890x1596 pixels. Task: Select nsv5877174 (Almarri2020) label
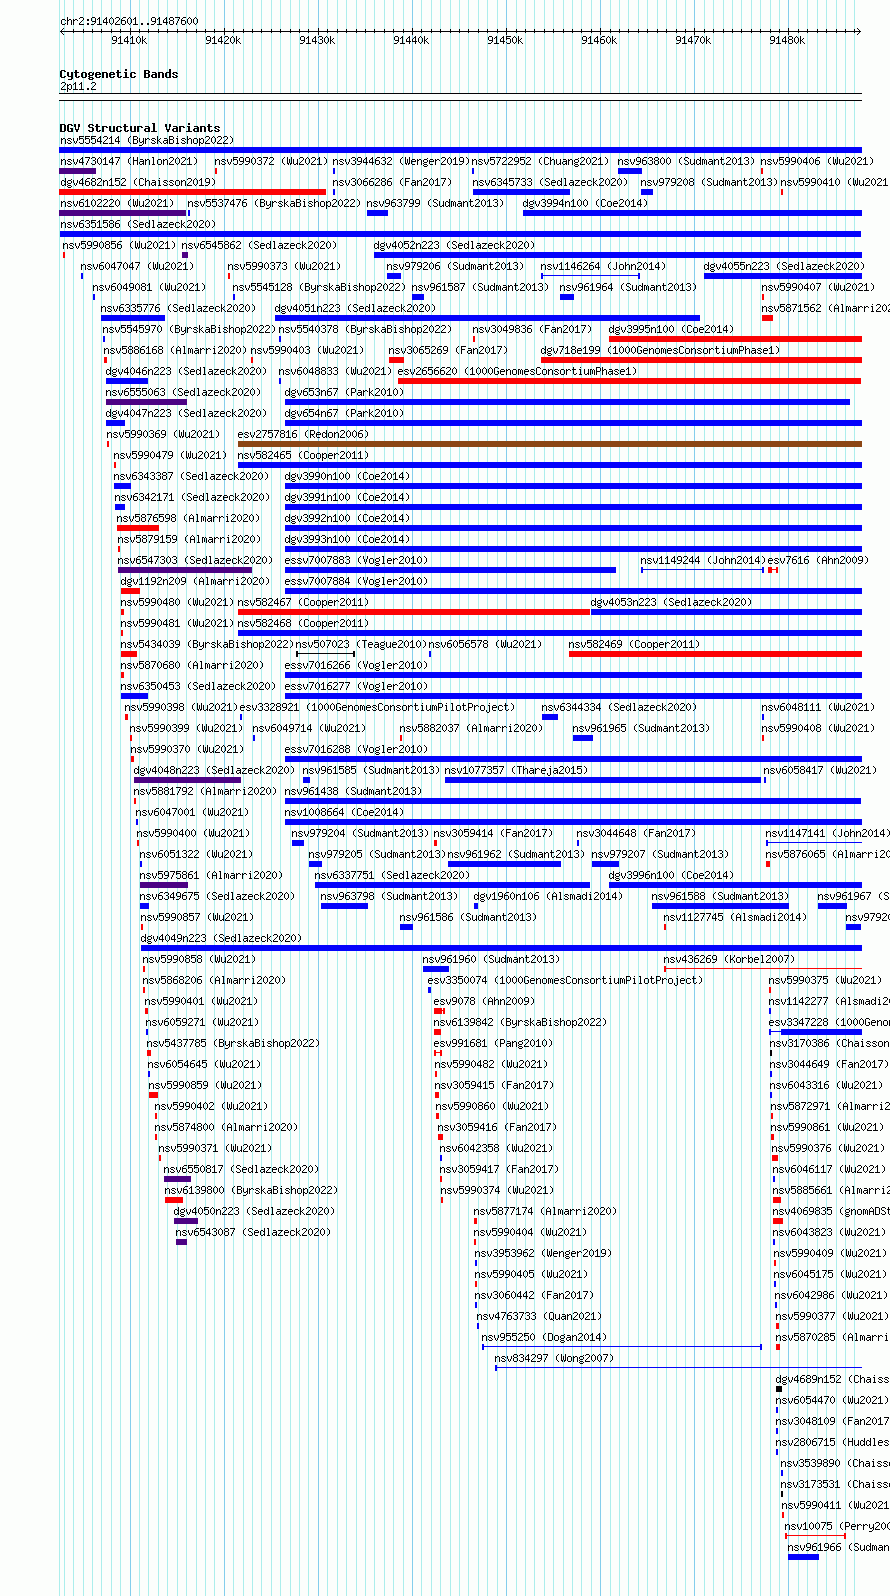pos(545,1211)
